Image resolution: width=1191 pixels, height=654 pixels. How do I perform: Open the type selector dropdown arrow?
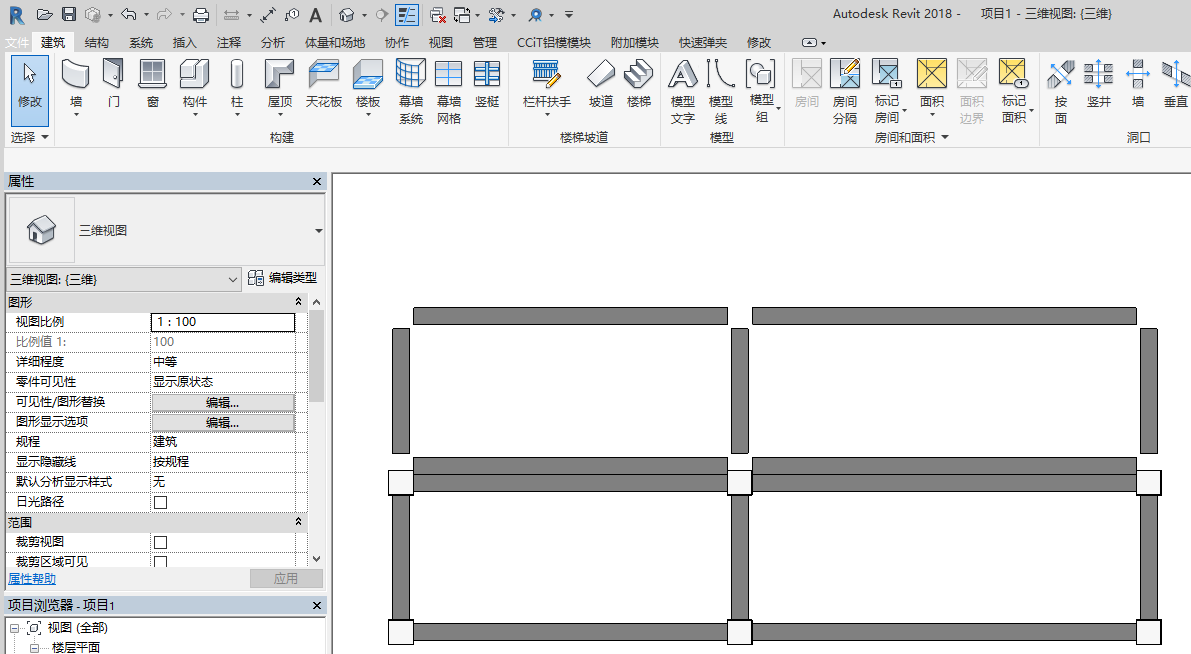(x=318, y=231)
